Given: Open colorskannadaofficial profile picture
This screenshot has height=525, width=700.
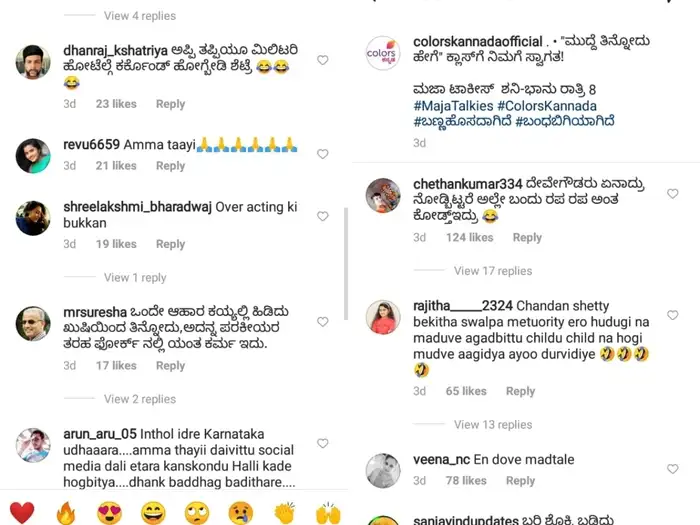Looking at the screenshot, I should click(383, 53).
